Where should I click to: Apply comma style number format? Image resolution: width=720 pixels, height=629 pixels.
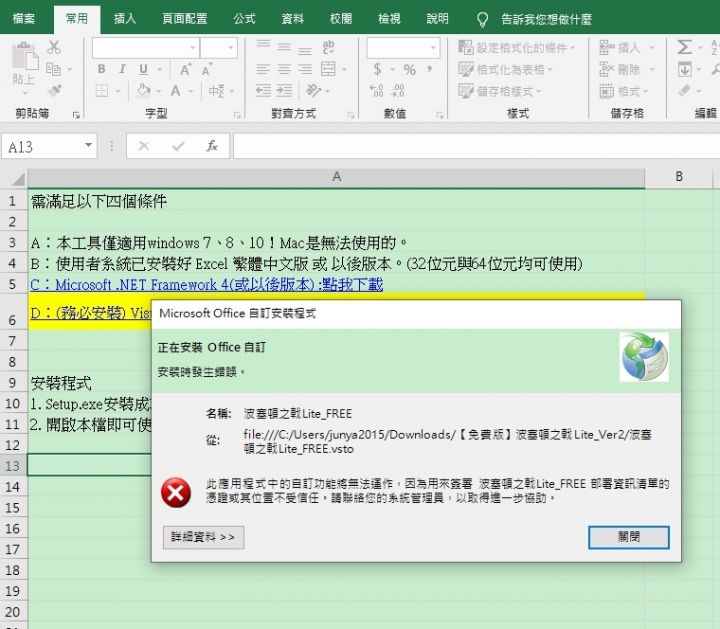[430, 69]
